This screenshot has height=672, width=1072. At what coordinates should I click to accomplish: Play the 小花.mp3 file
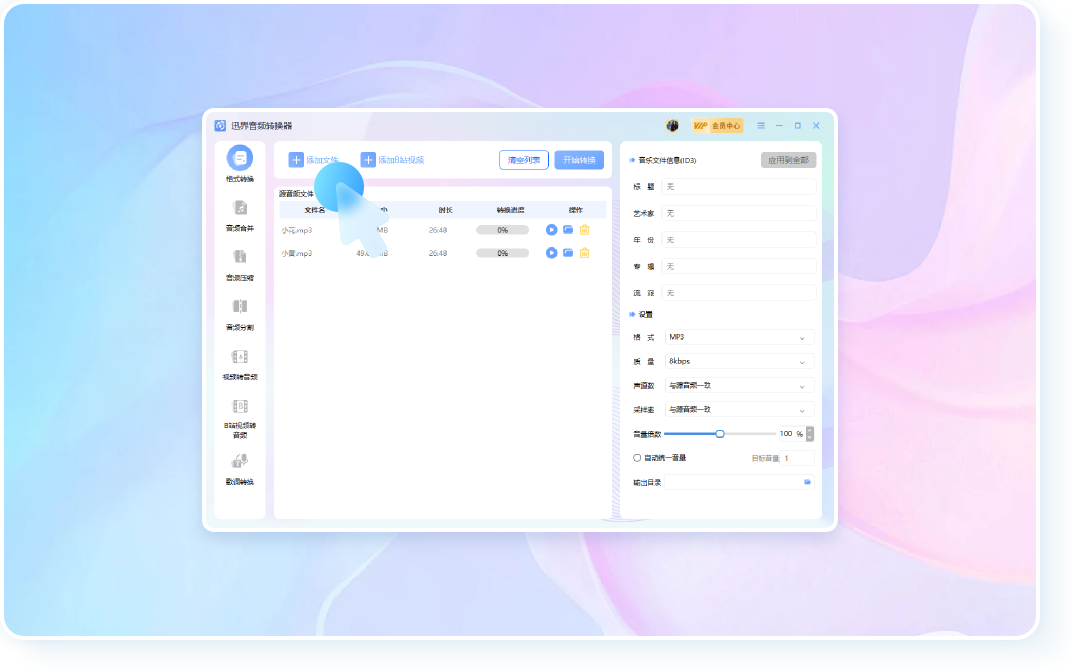(x=552, y=230)
